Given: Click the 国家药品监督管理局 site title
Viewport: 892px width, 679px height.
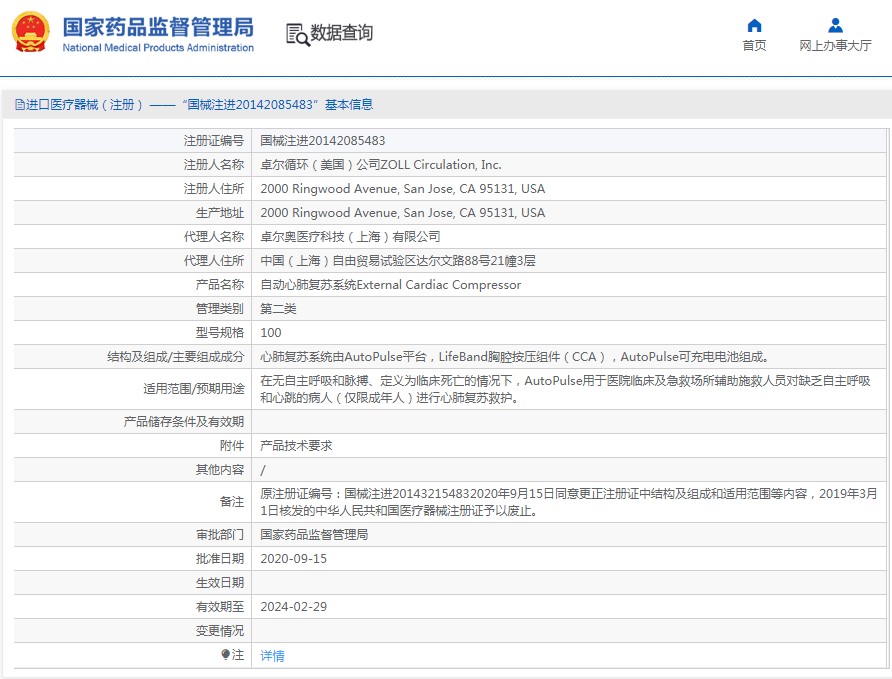Looking at the screenshot, I should (158, 27).
